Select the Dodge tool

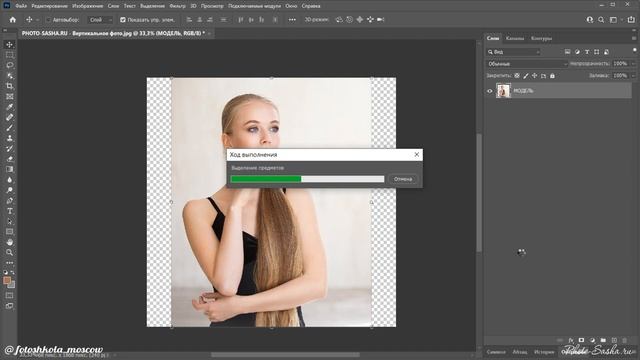[9, 190]
